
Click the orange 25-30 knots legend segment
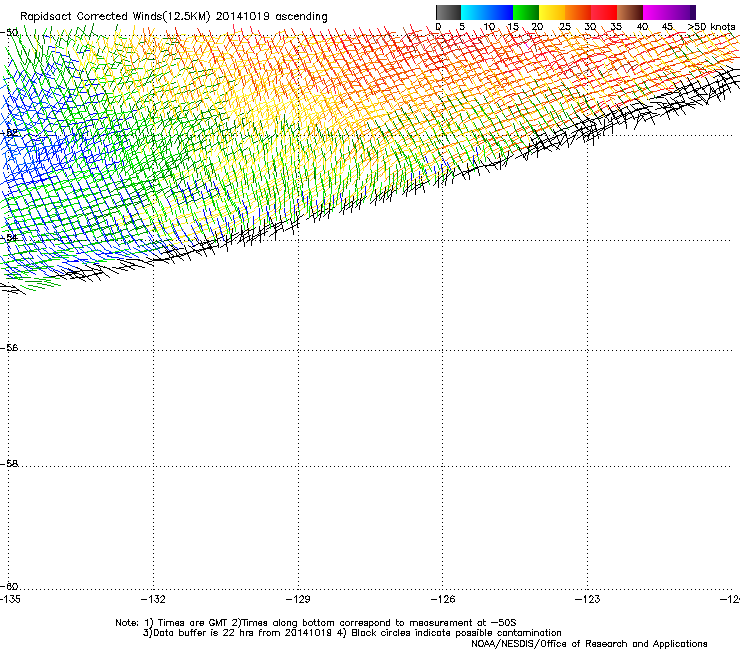pyautogui.click(x=578, y=12)
